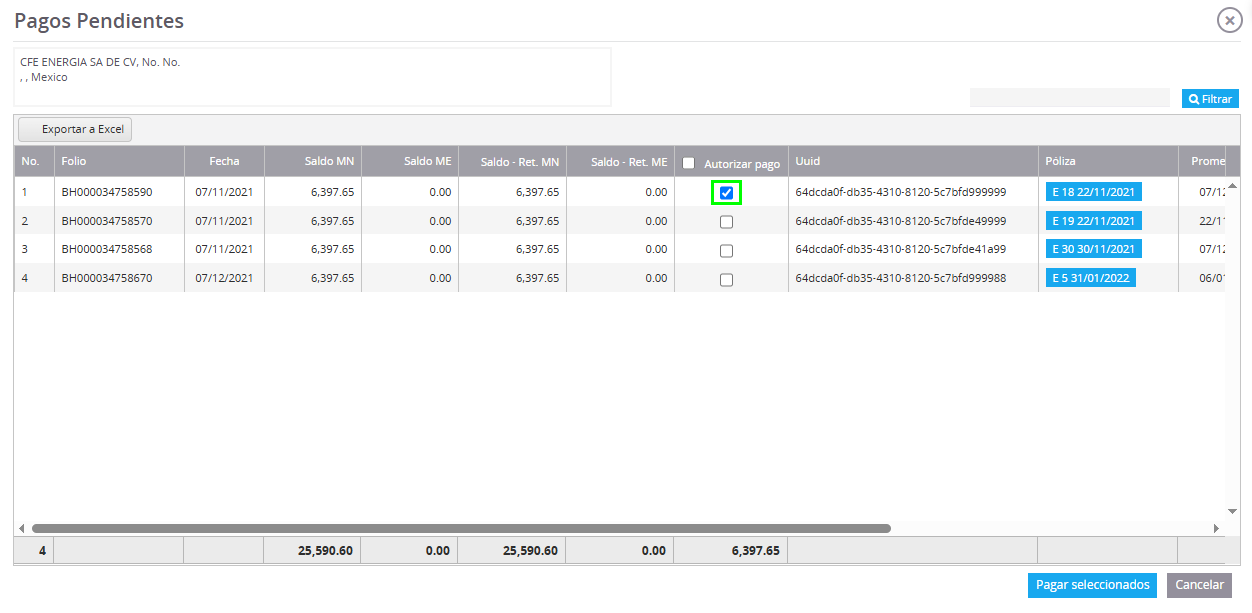
Task: Click Uuid ending in 5c7bfde41a99
Action: coord(900,249)
